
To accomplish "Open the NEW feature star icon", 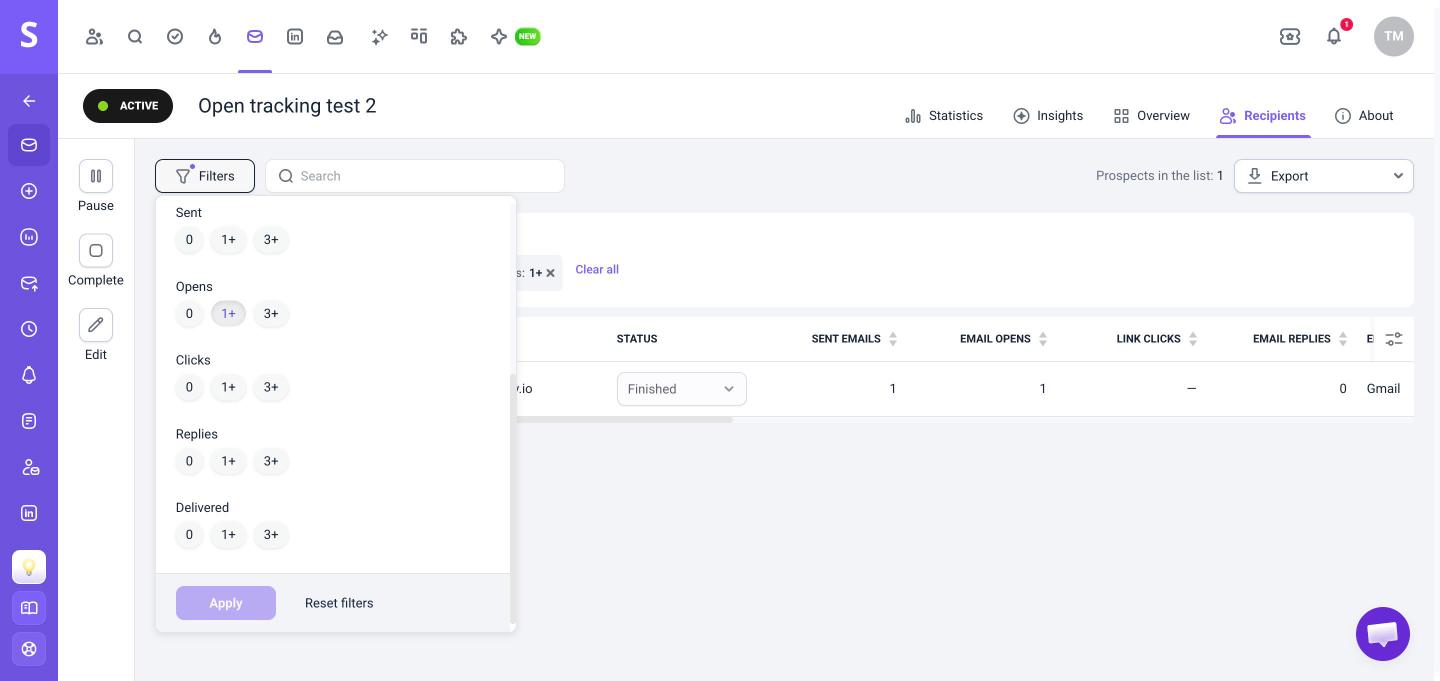I will pos(499,37).
